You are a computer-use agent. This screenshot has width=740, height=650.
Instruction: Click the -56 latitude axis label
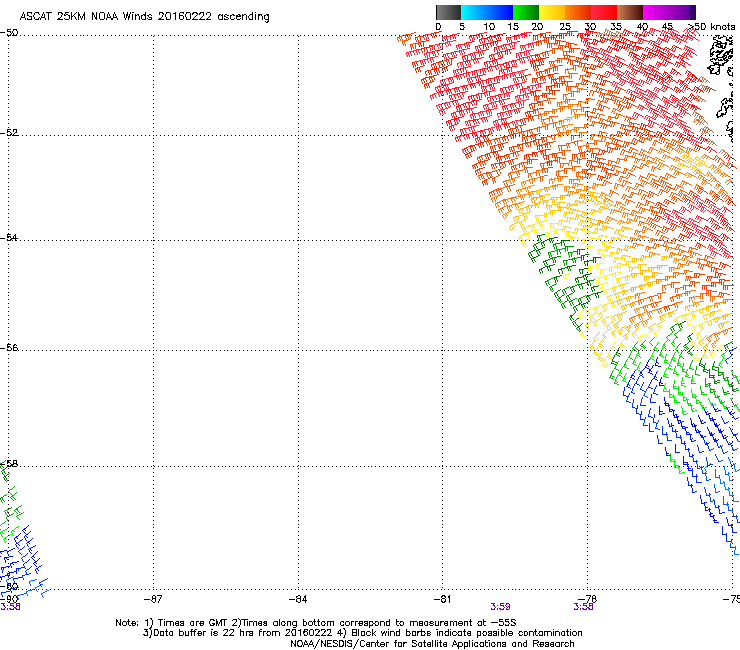[x=9, y=347]
